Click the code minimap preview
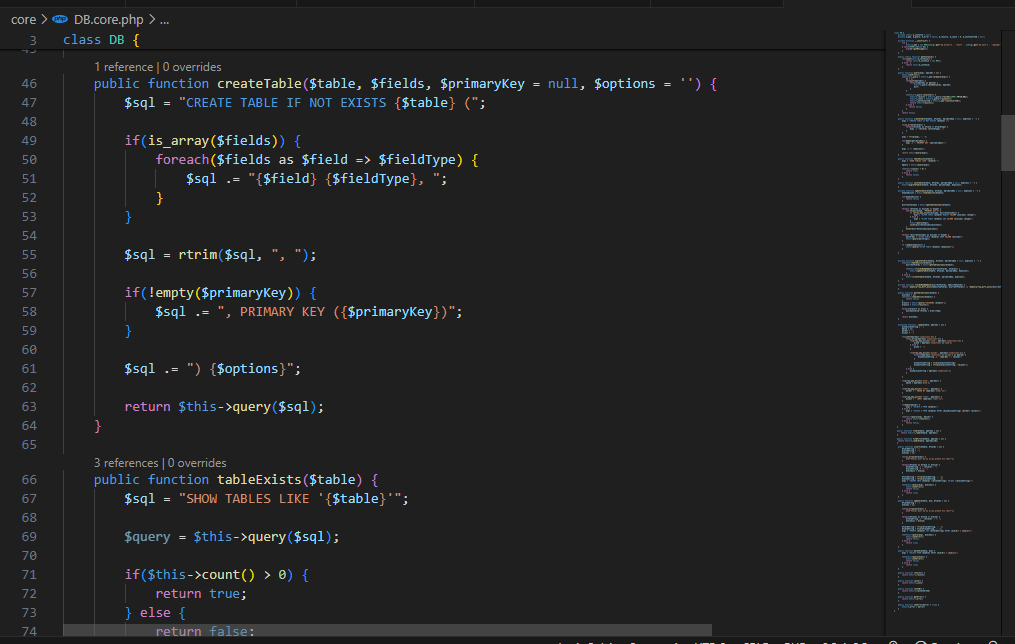 click(x=945, y=300)
